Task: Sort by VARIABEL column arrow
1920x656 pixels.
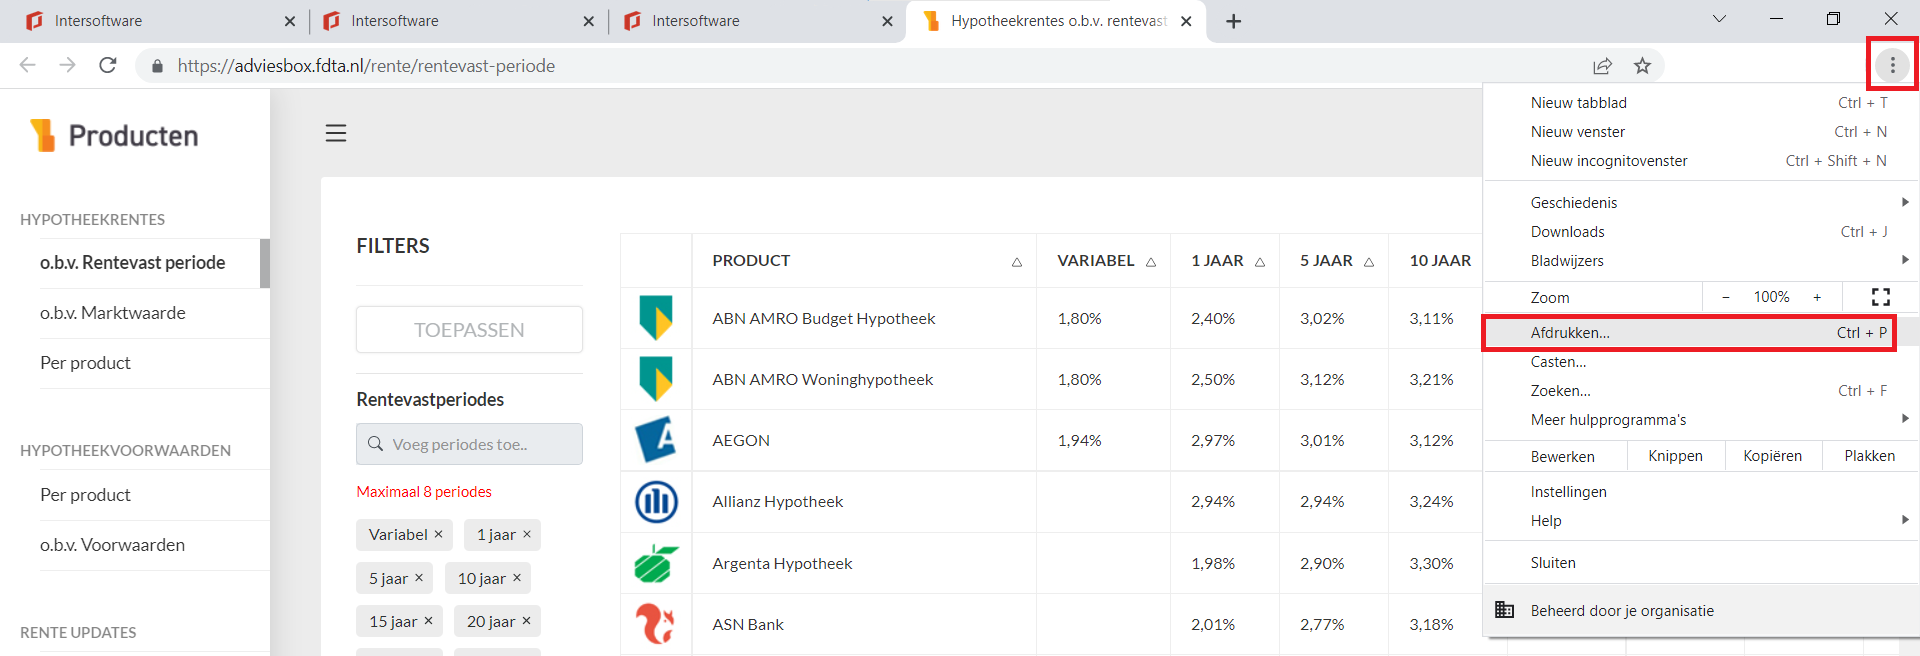Action: 1151,262
